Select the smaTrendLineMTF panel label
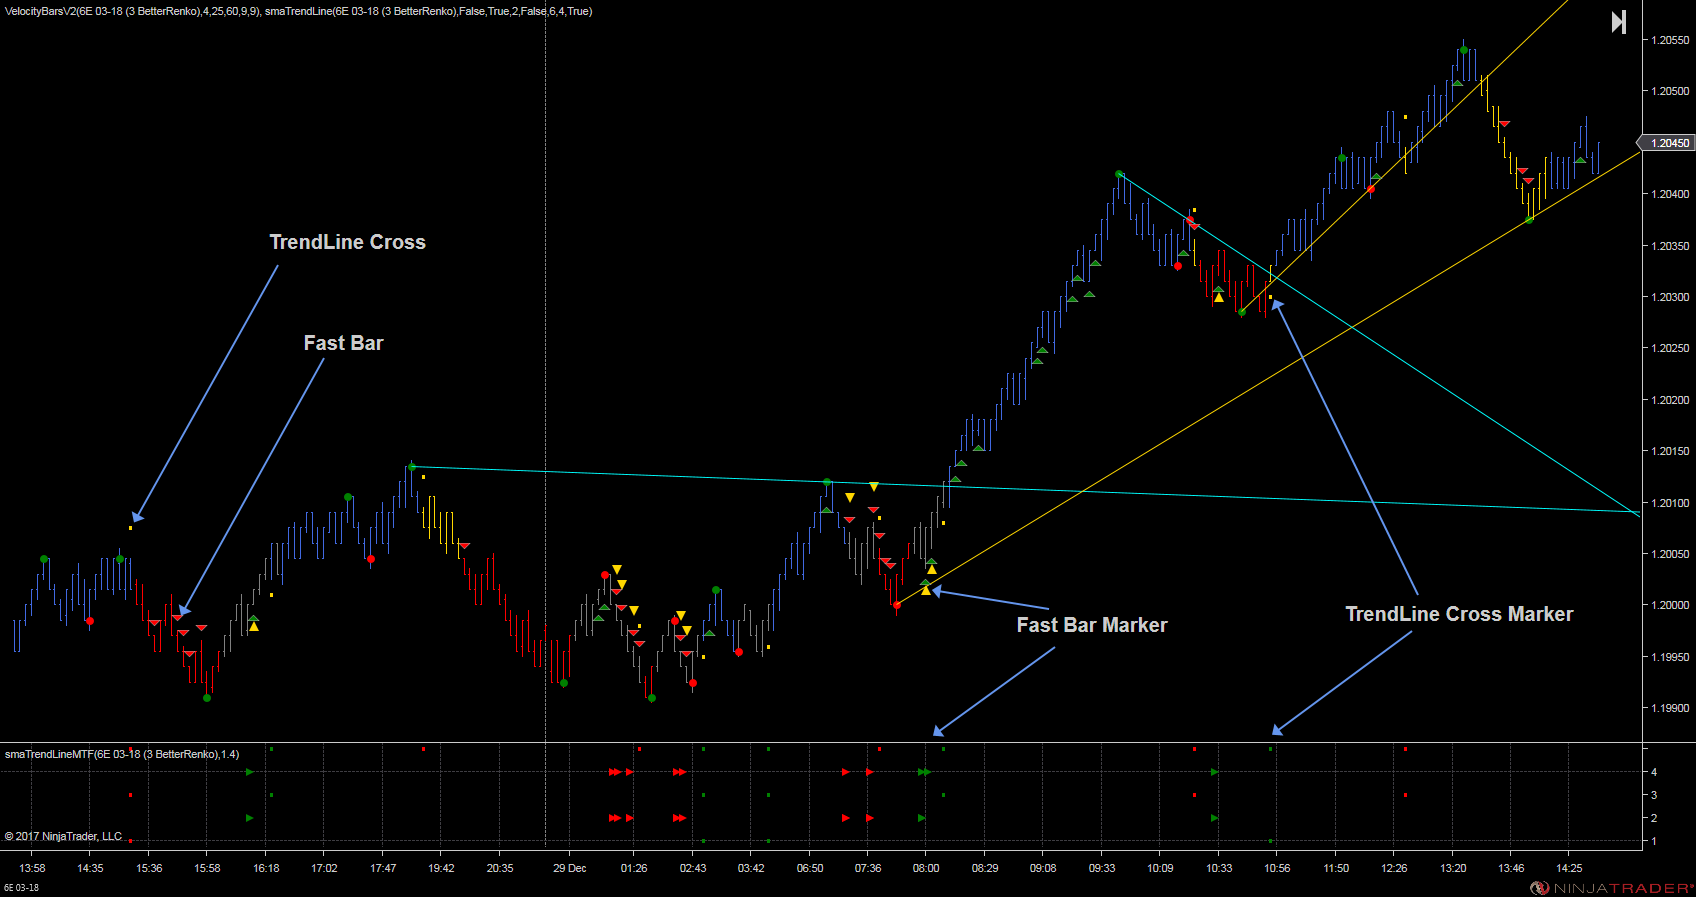The width and height of the screenshot is (1696, 897). (122, 754)
